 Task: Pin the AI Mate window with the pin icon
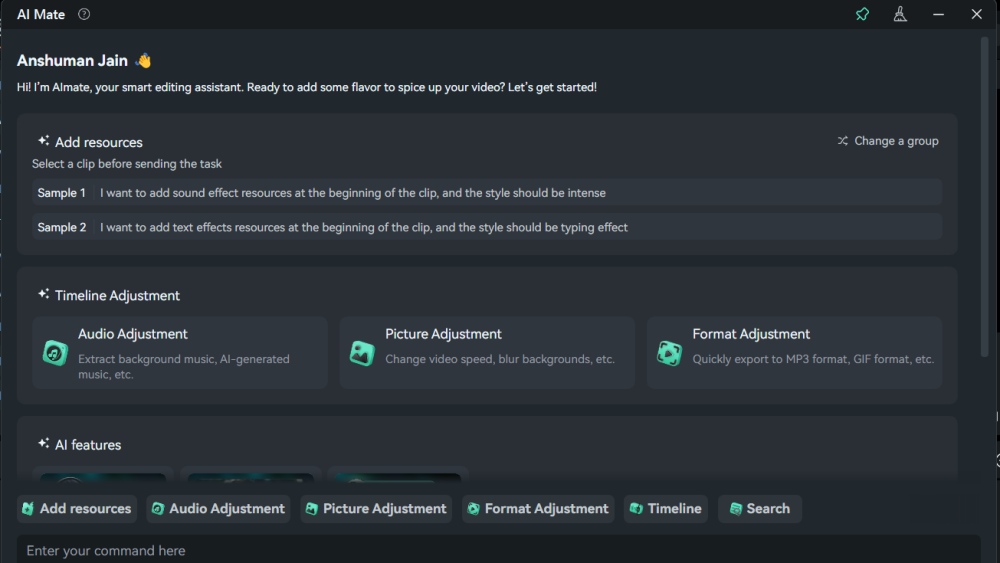coord(862,14)
